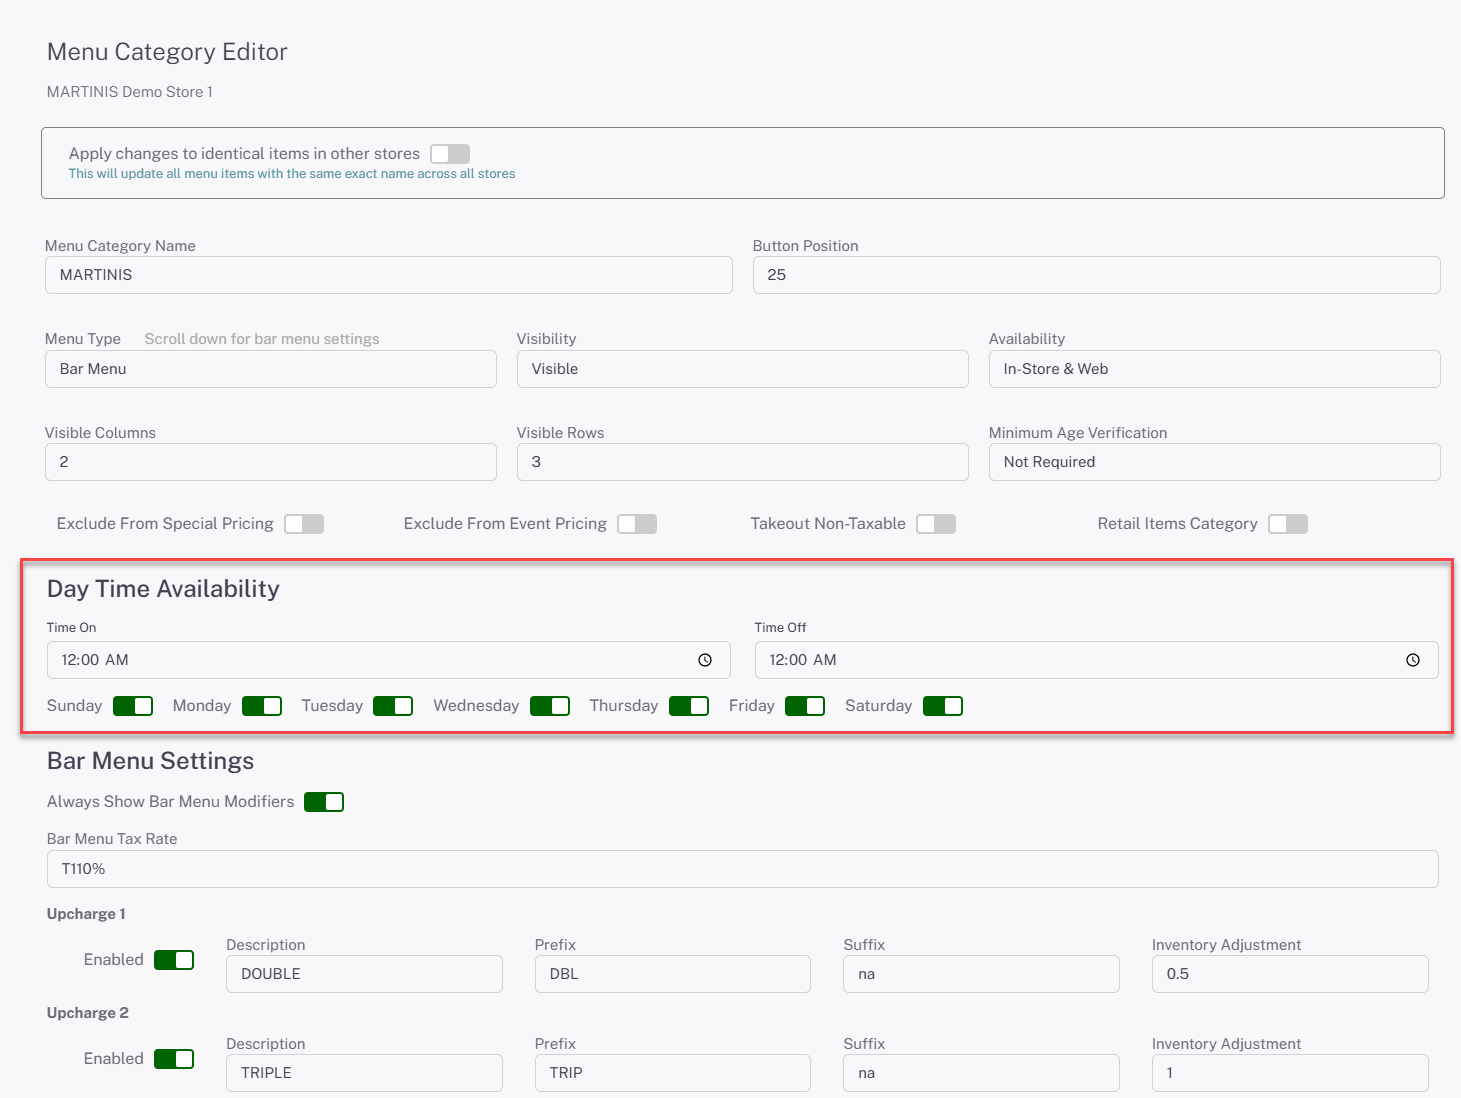Turn off Wednesday availability
This screenshot has width=1461, height=1098.
(x=550, y=706)
